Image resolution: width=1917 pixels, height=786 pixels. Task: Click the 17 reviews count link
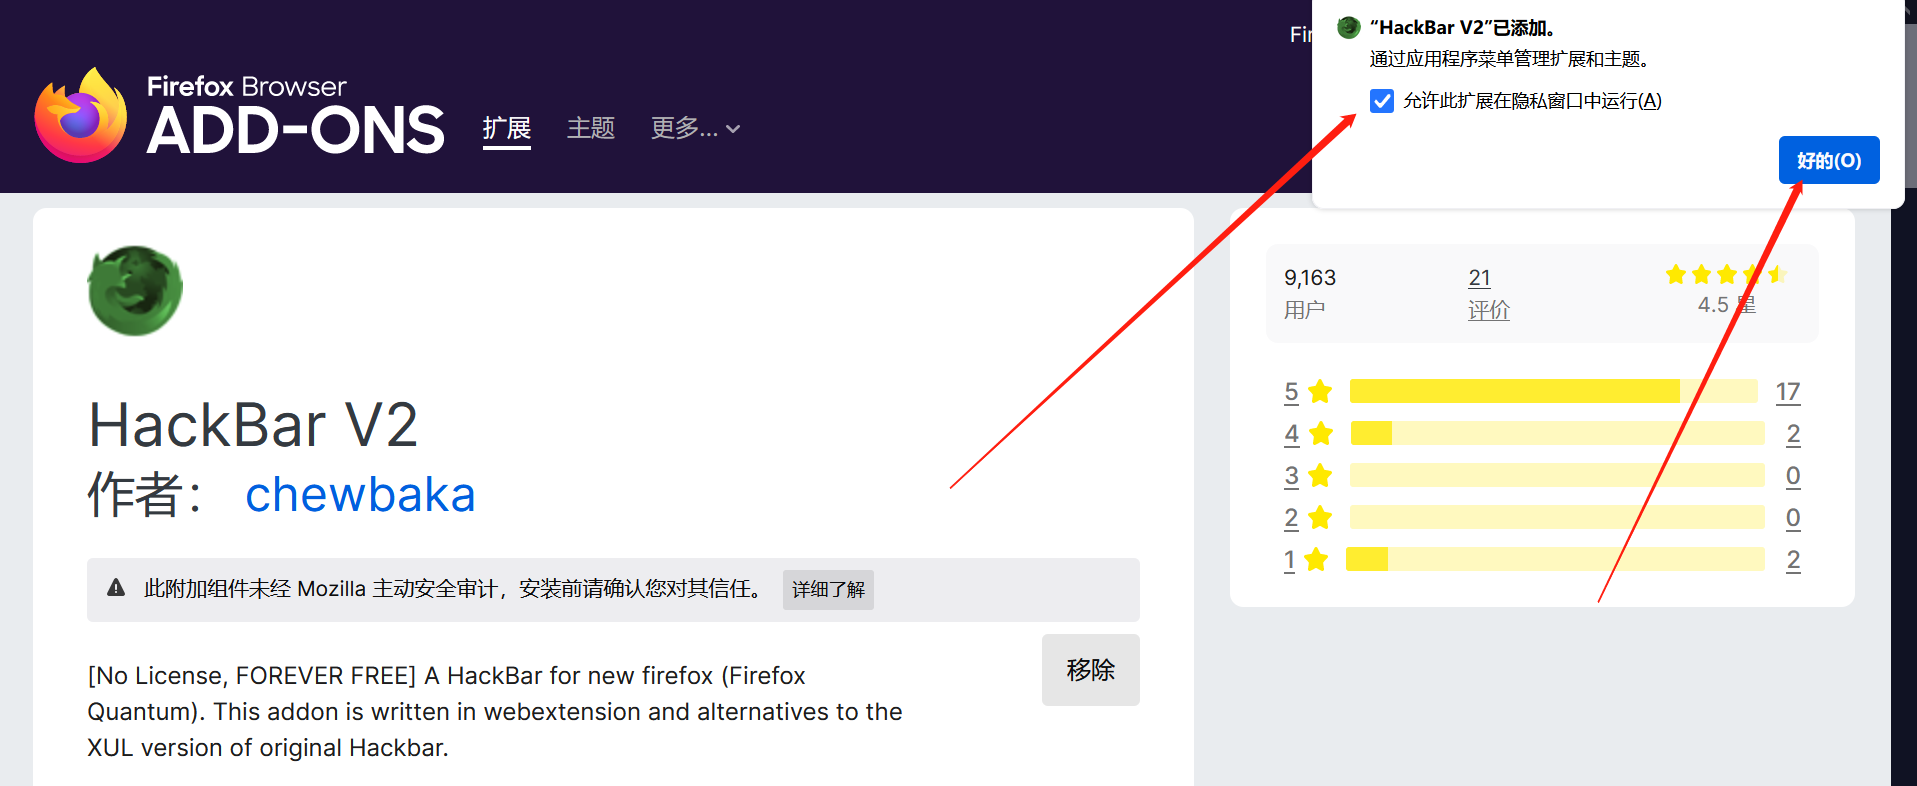tap(1788, 391)
